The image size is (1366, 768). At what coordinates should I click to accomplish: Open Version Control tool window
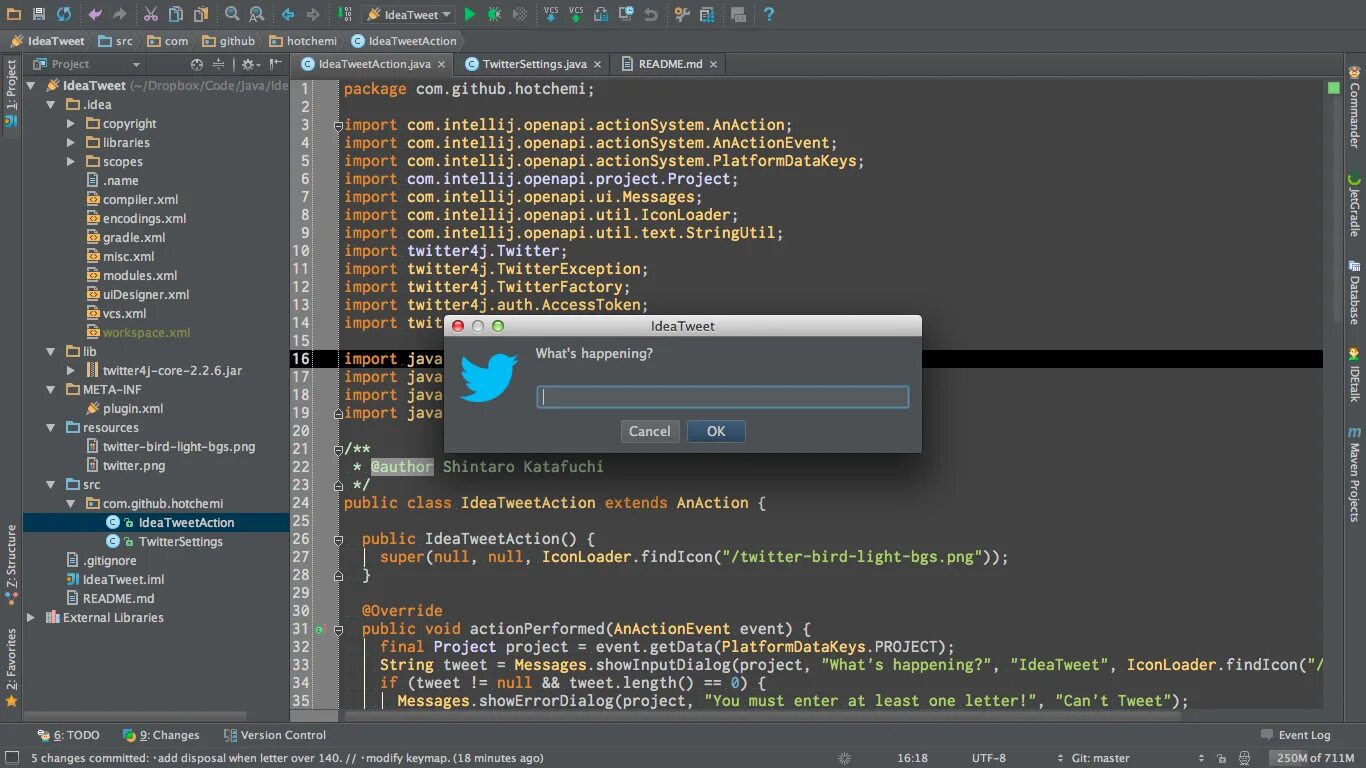pyautogui.click(x=273, y=735)
